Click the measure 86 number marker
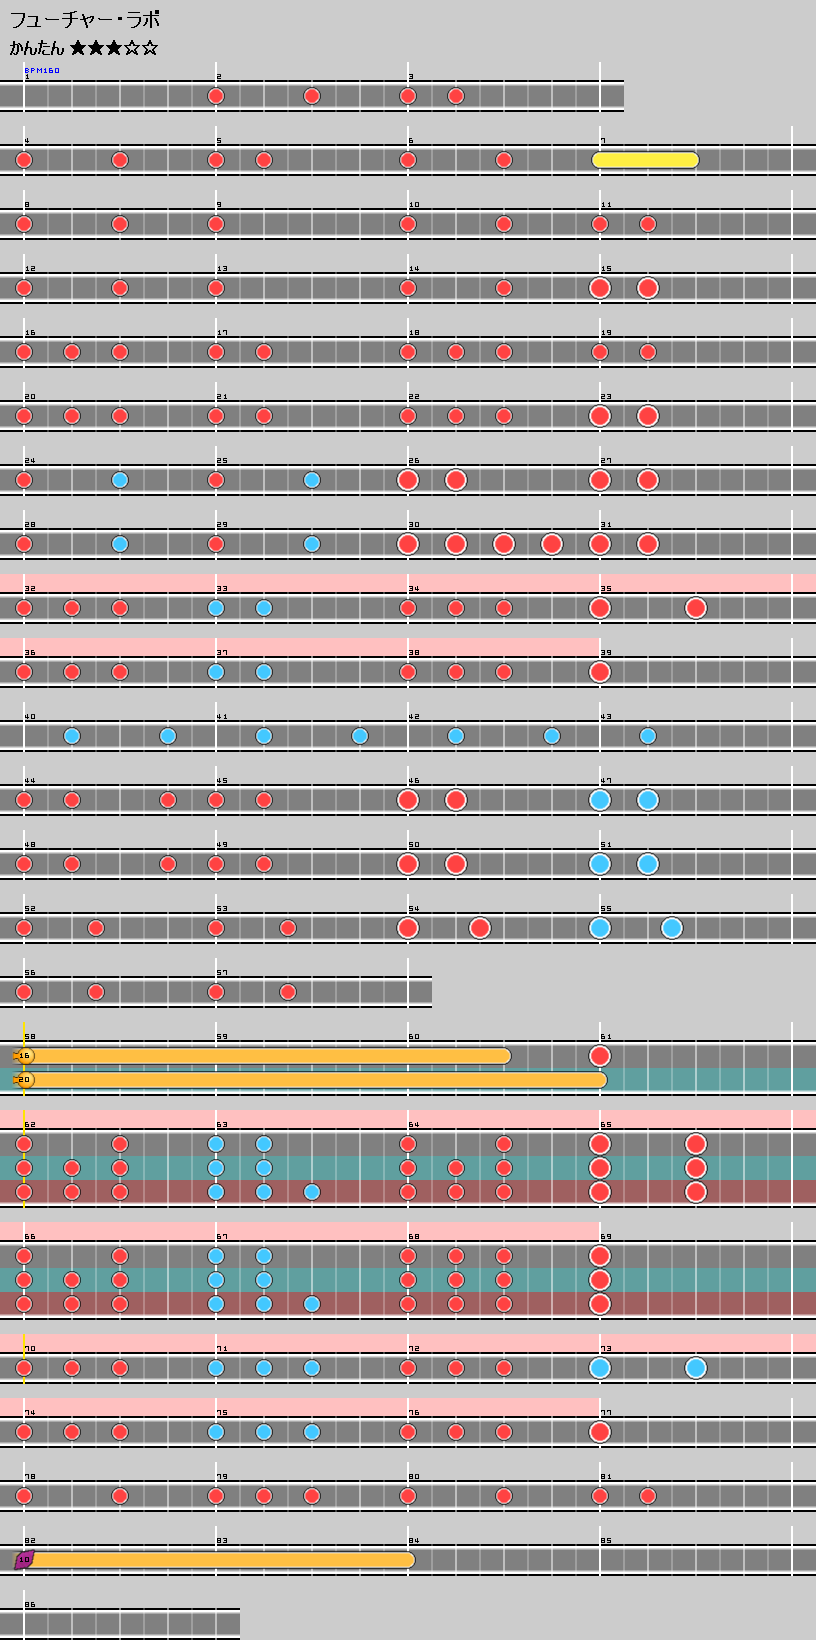The height and width of the screenshot is (1640, 816). (x=30, y=1605)
